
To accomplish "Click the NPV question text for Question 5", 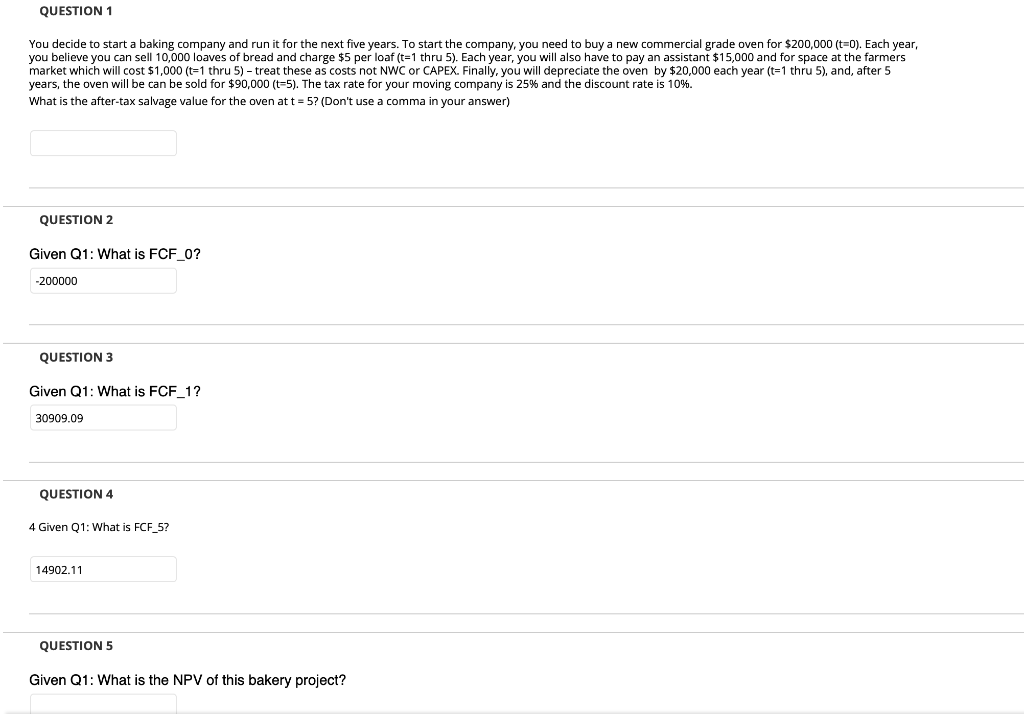I will [x=187, y=679].
